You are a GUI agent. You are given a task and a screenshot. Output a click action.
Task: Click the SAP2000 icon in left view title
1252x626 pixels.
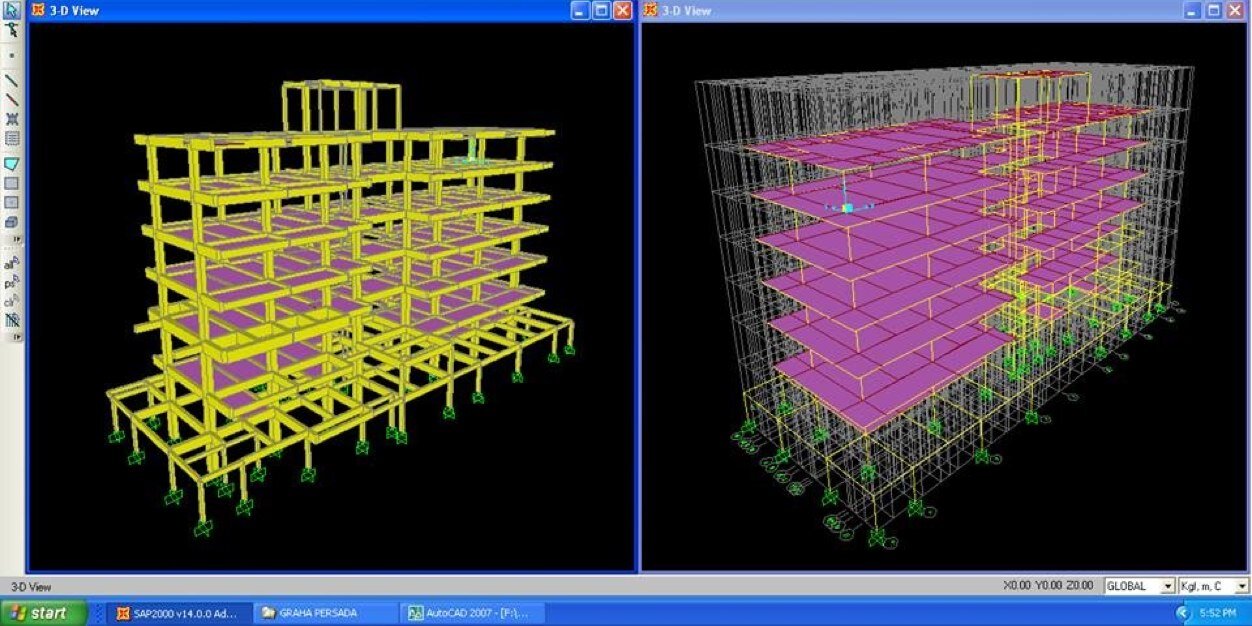pyautogui.click(x=38, y=10)
